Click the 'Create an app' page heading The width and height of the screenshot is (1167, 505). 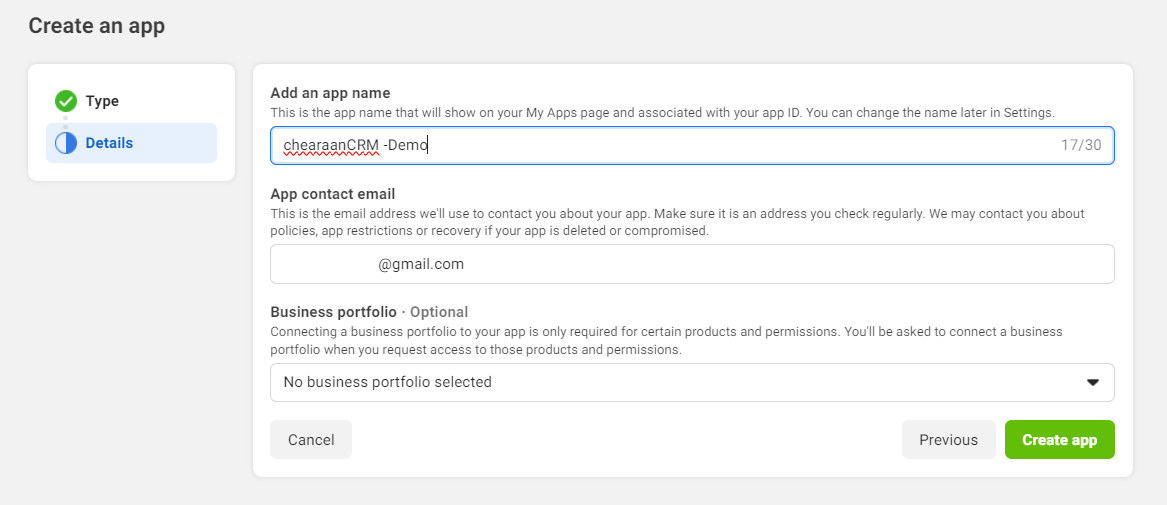pyautogui.click(x=96, y=26)
